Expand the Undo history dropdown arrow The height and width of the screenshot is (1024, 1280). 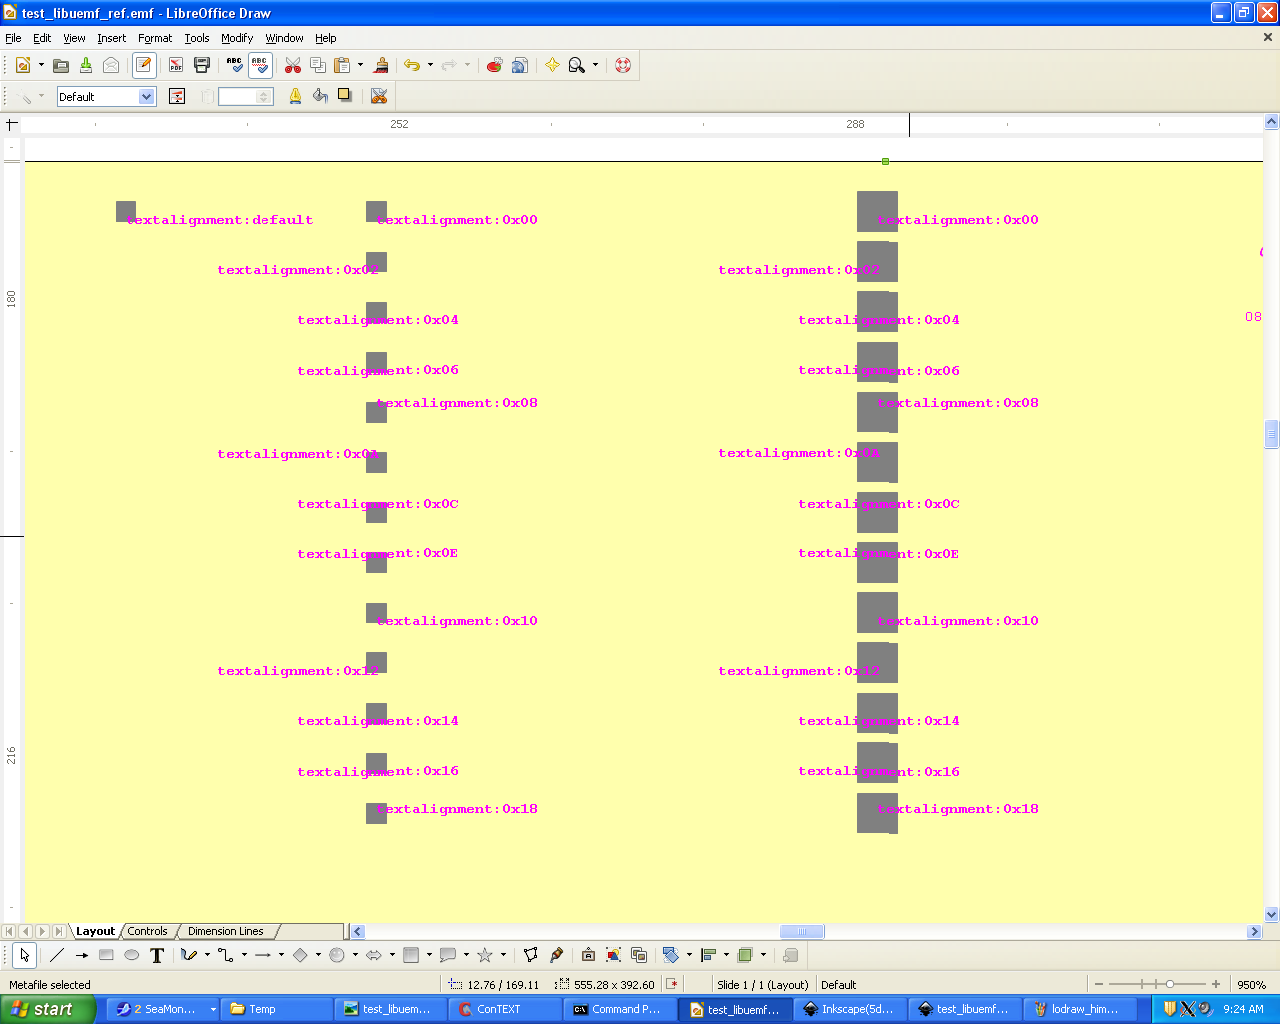click(430, 65)
